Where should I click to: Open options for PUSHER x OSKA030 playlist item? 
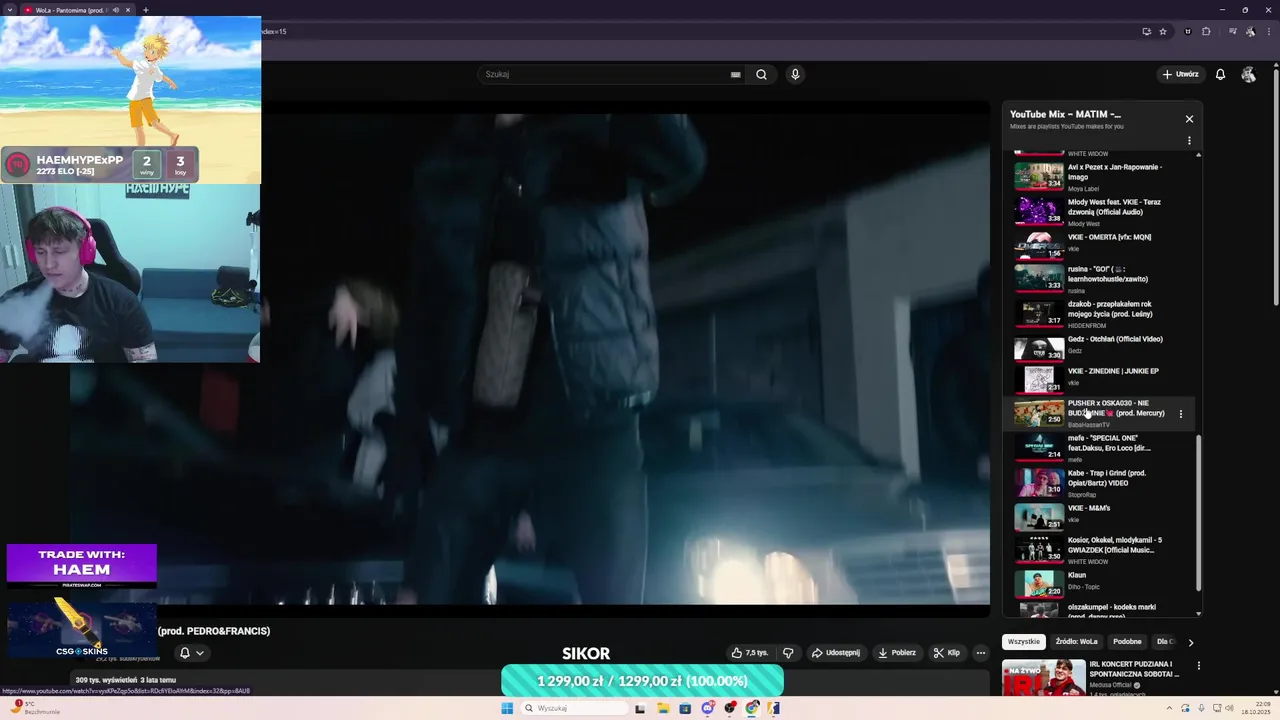click(1180, 414)
